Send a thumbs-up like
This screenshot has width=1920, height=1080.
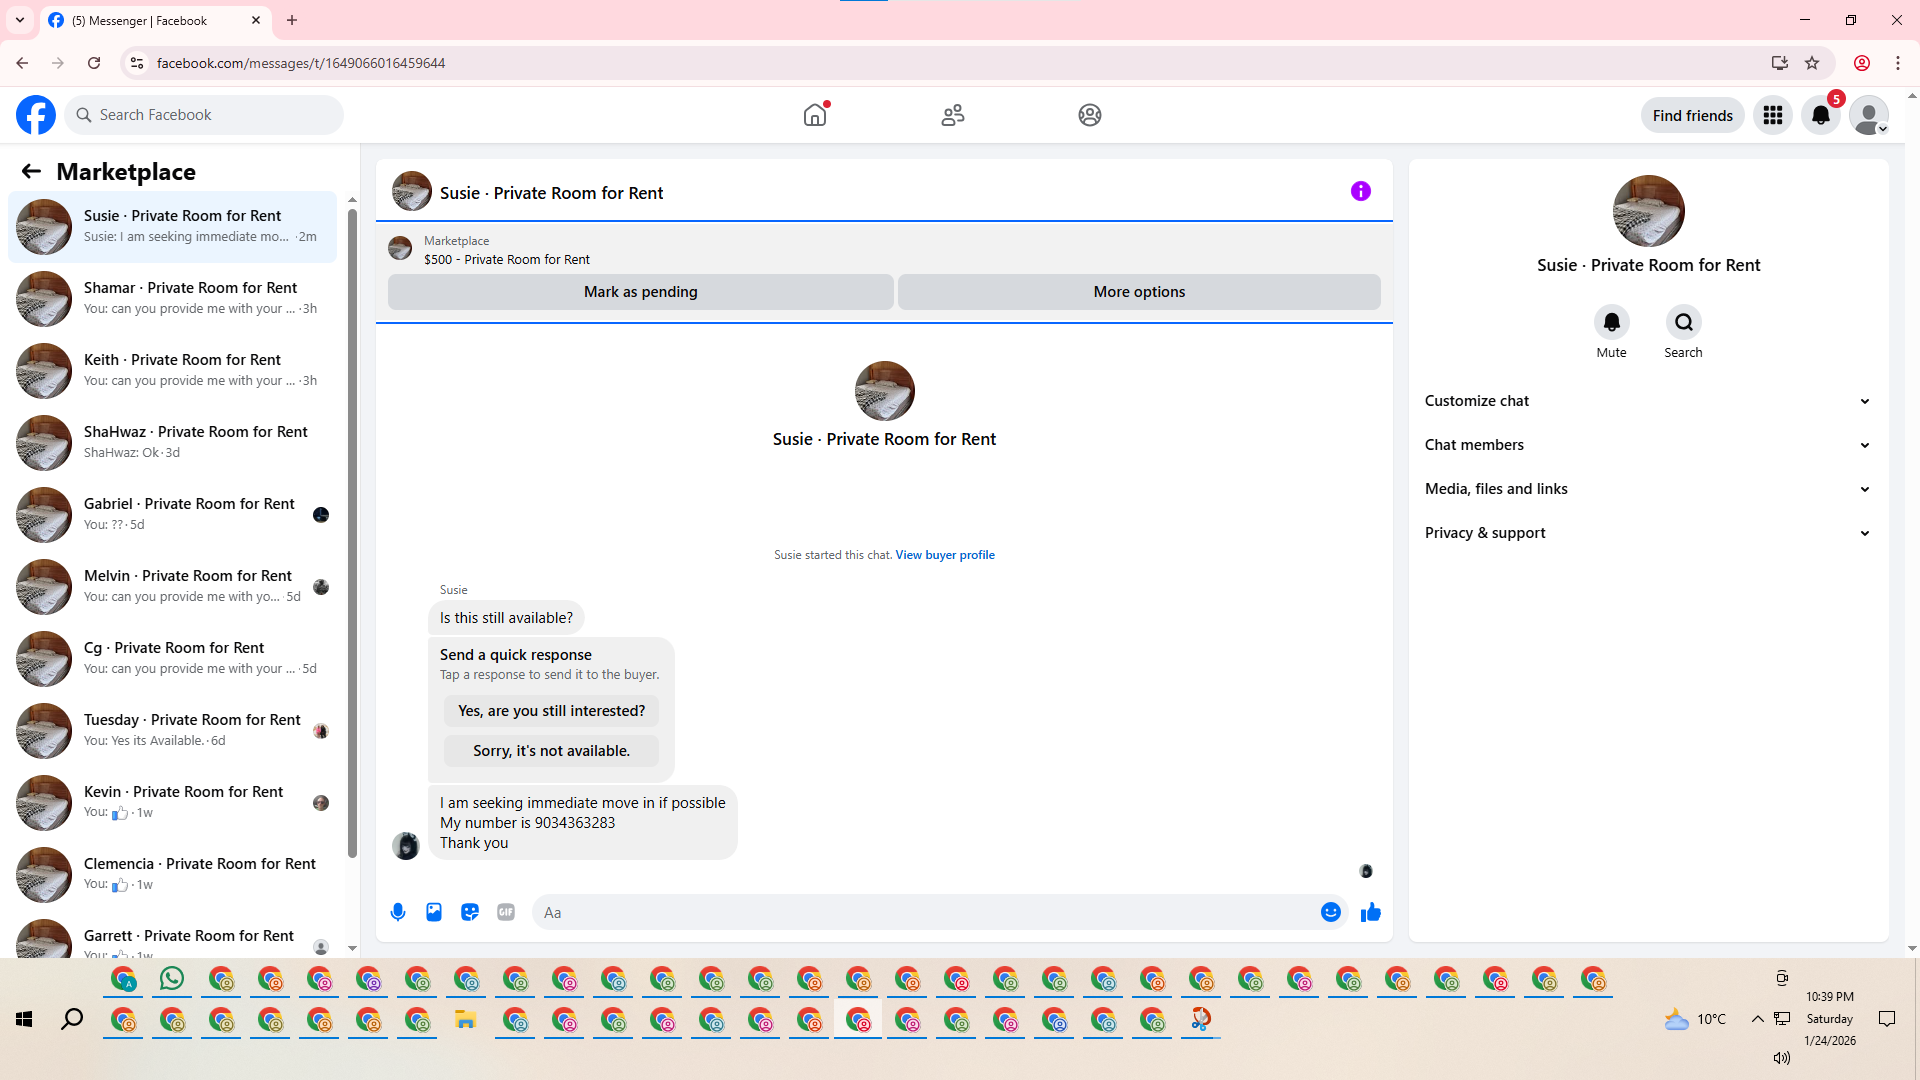1371,912
